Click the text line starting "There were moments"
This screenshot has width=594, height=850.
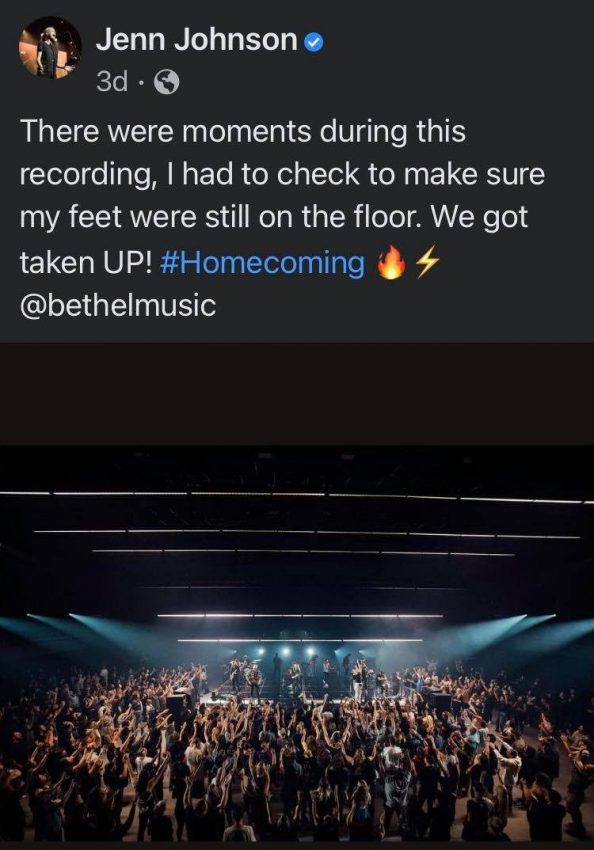[243, 132]
